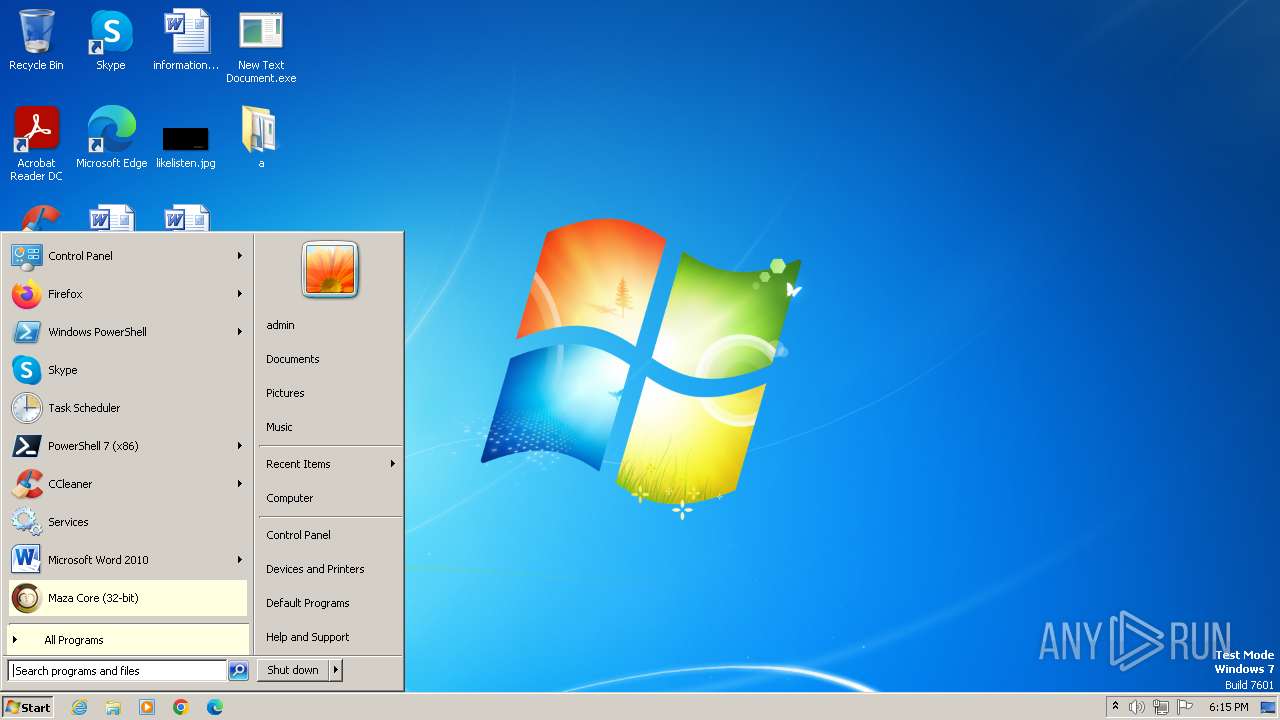Screen dimensions: 1280x720
Task: Click the Task Scheduler label
Action: coord(84,408)
